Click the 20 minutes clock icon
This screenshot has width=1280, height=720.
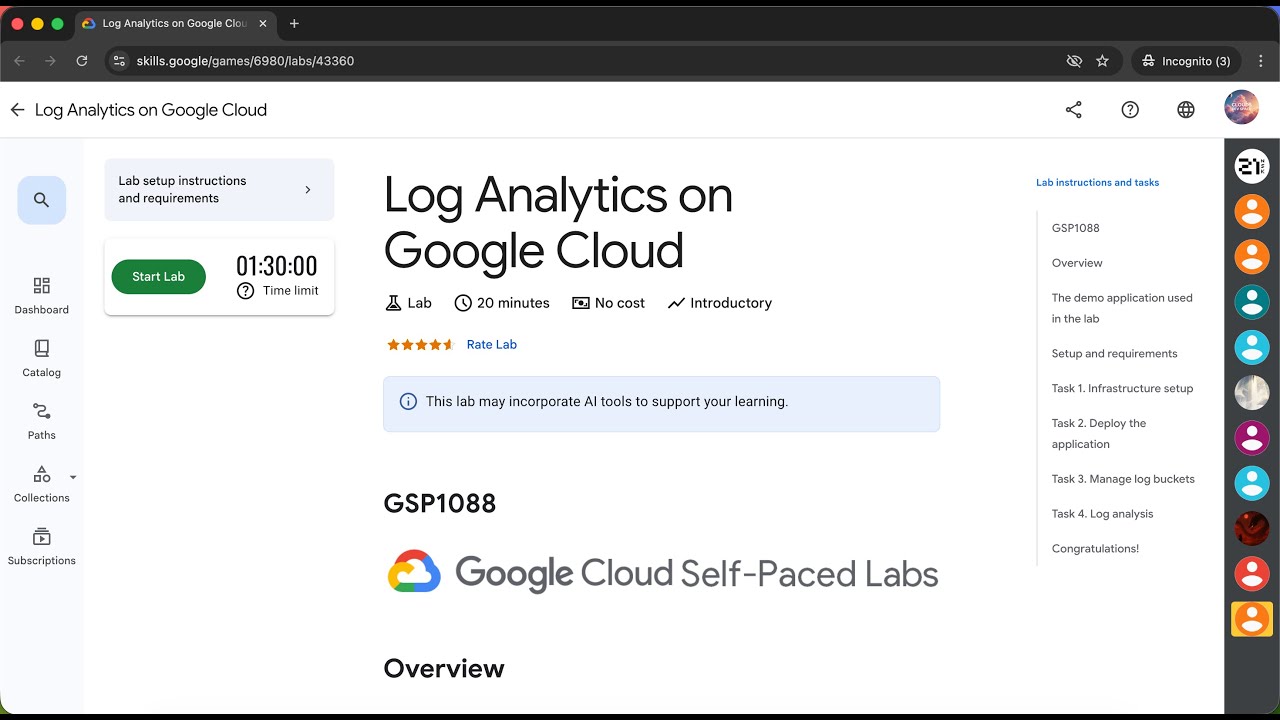pyautogui.click(x=463, y=303)
